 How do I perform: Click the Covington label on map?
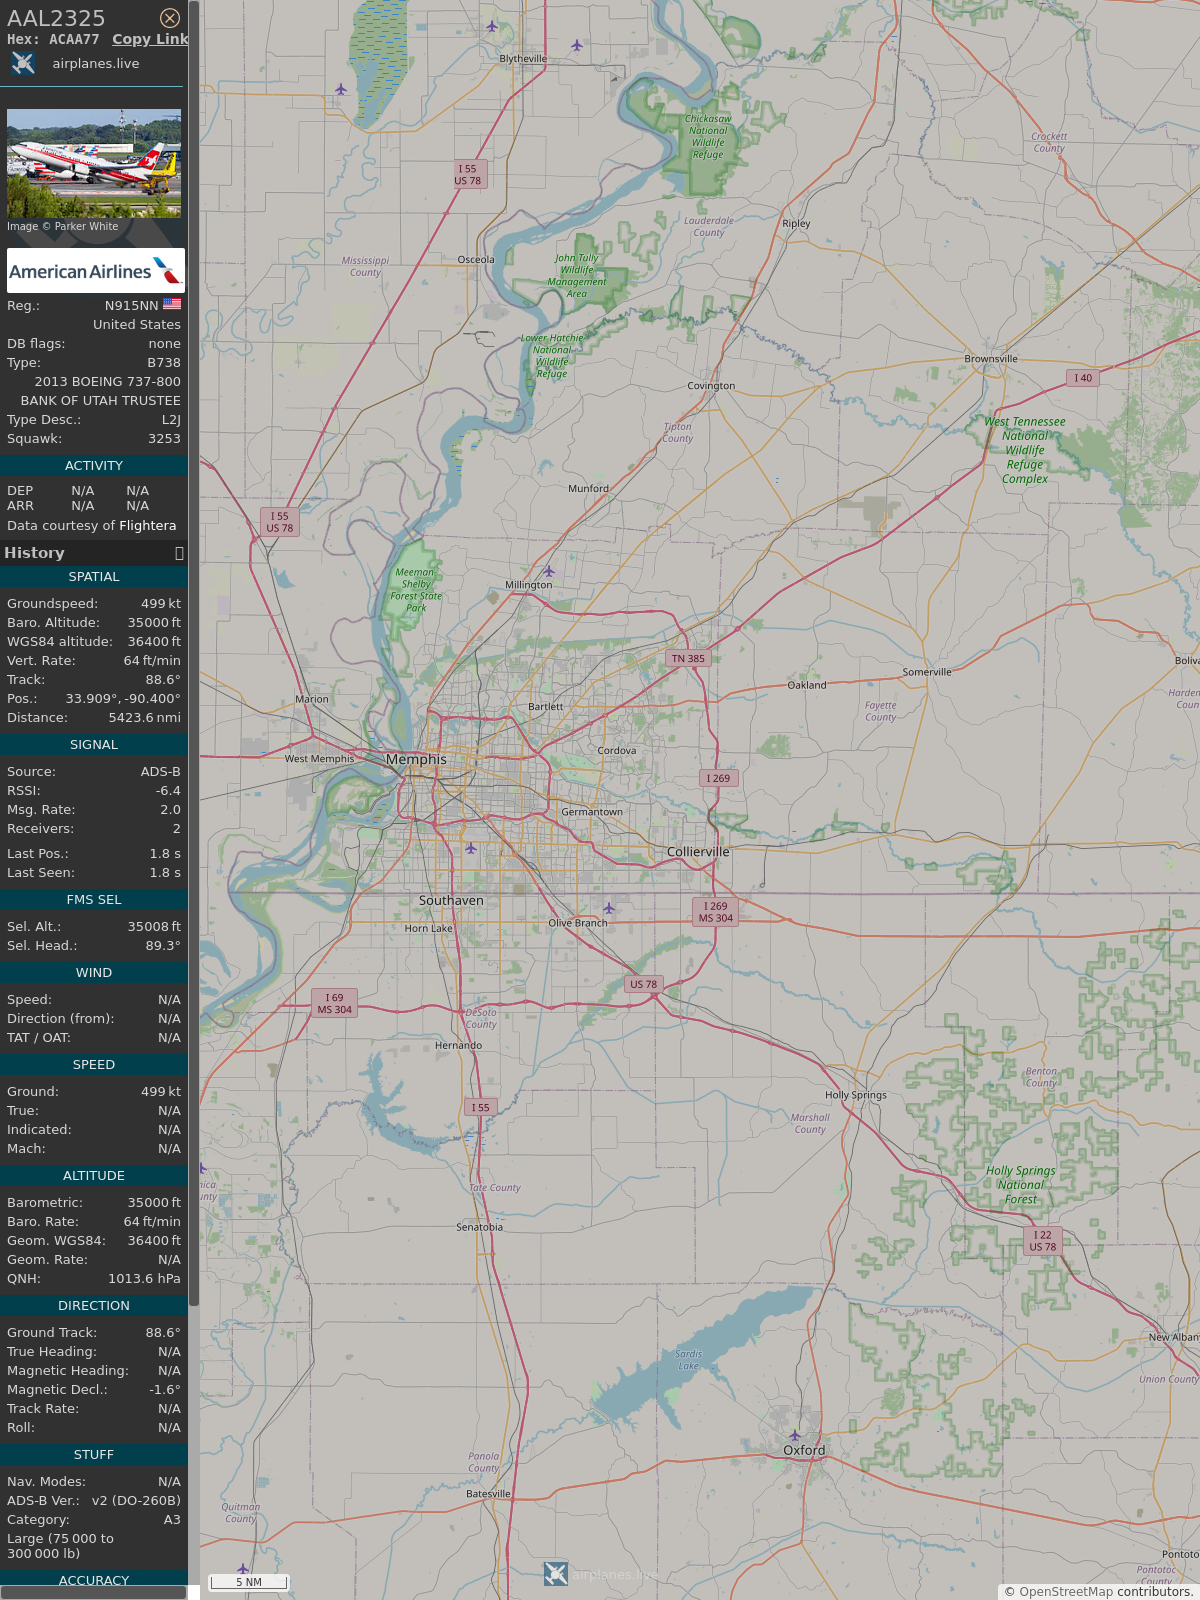[711, 386]
